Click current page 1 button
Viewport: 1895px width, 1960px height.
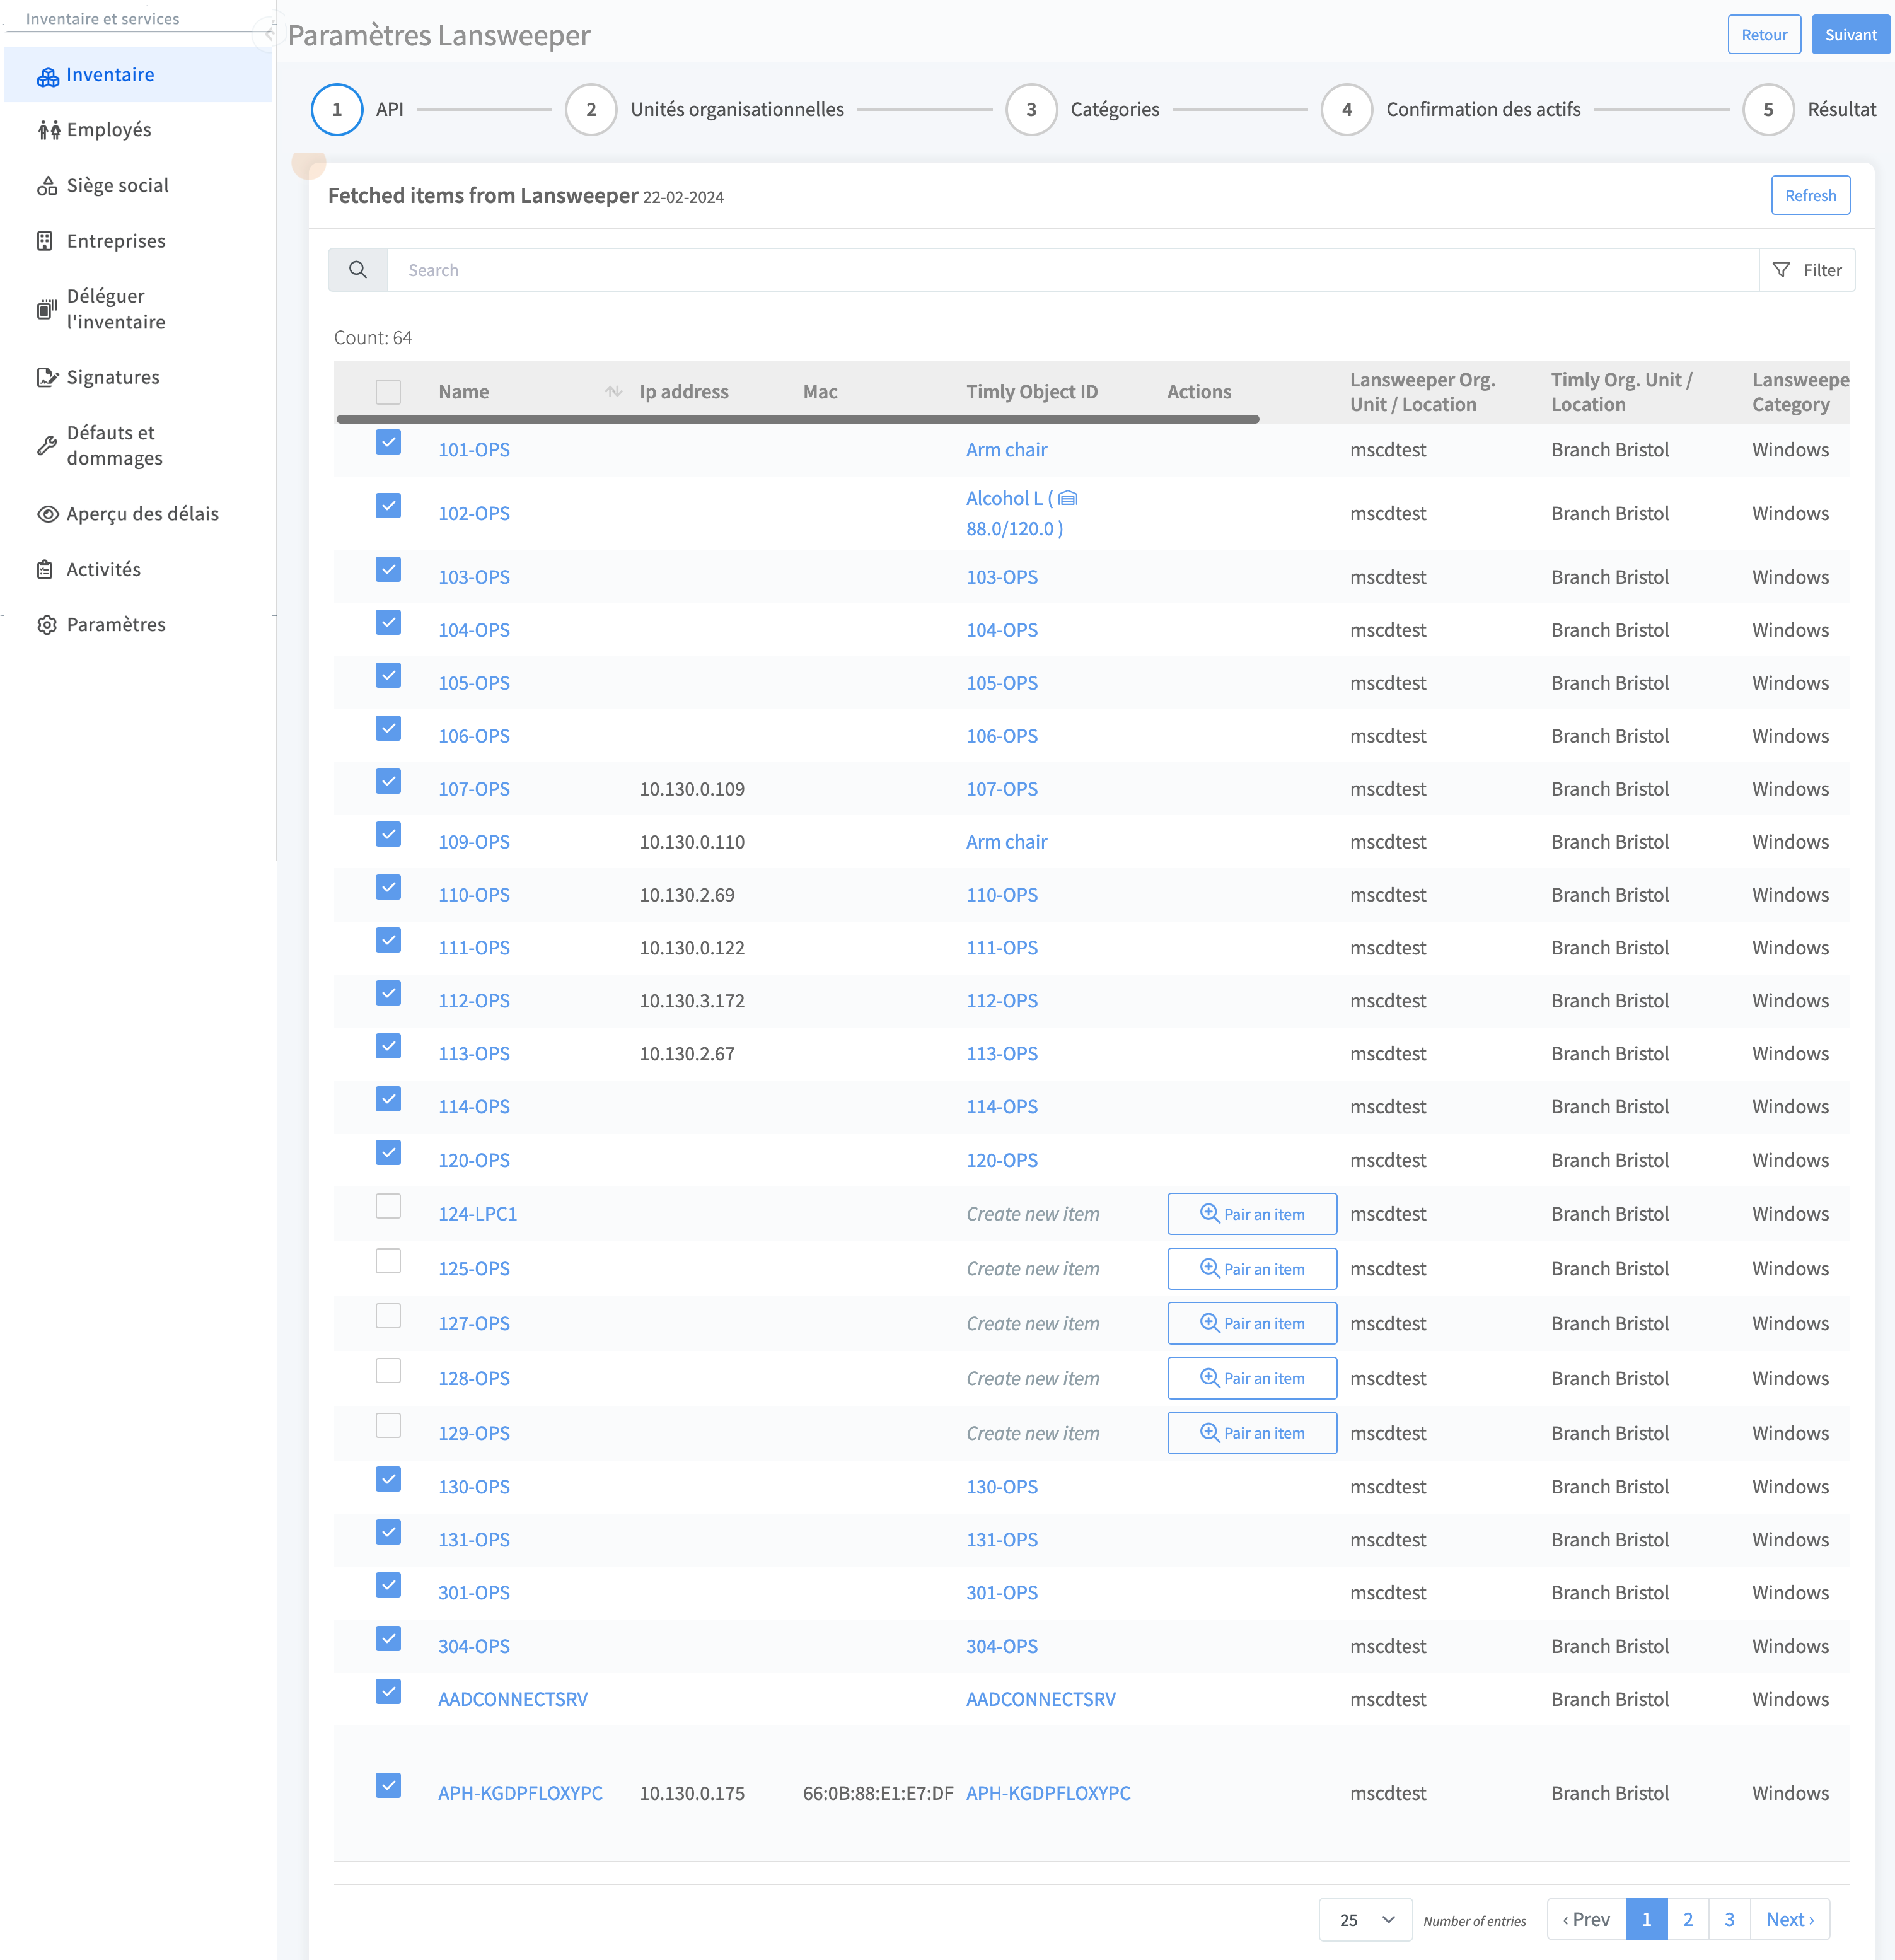click(x=1646, y=1919)
